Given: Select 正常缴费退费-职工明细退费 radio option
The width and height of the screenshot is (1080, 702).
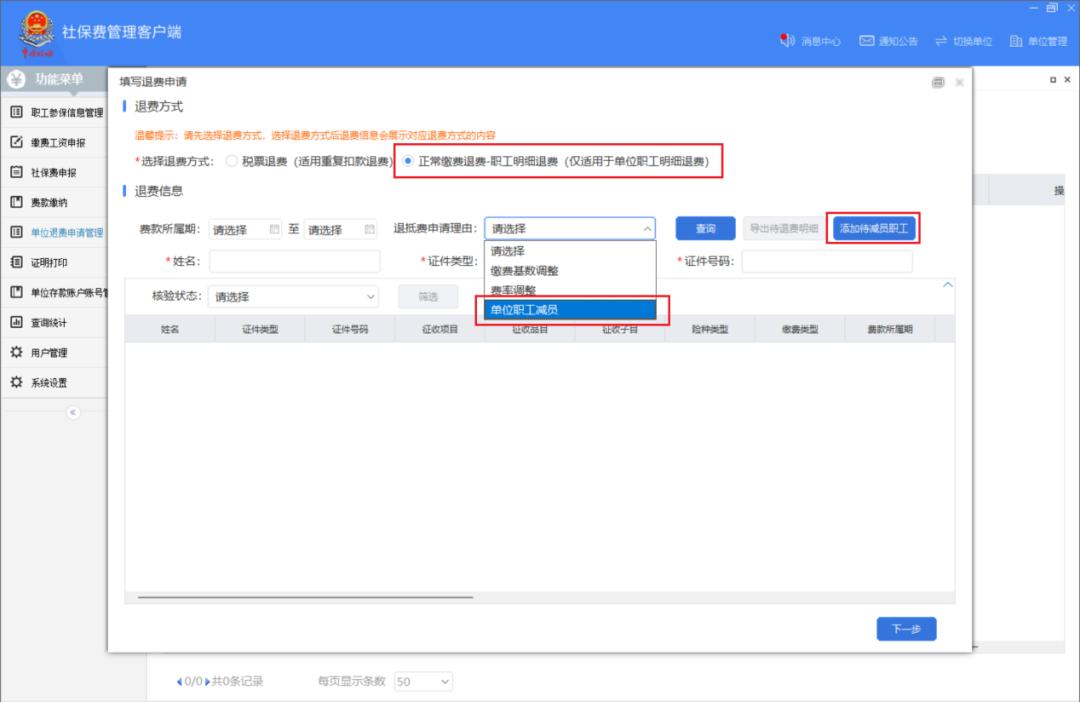Looking at the screenshot, I should pos(408,161).
